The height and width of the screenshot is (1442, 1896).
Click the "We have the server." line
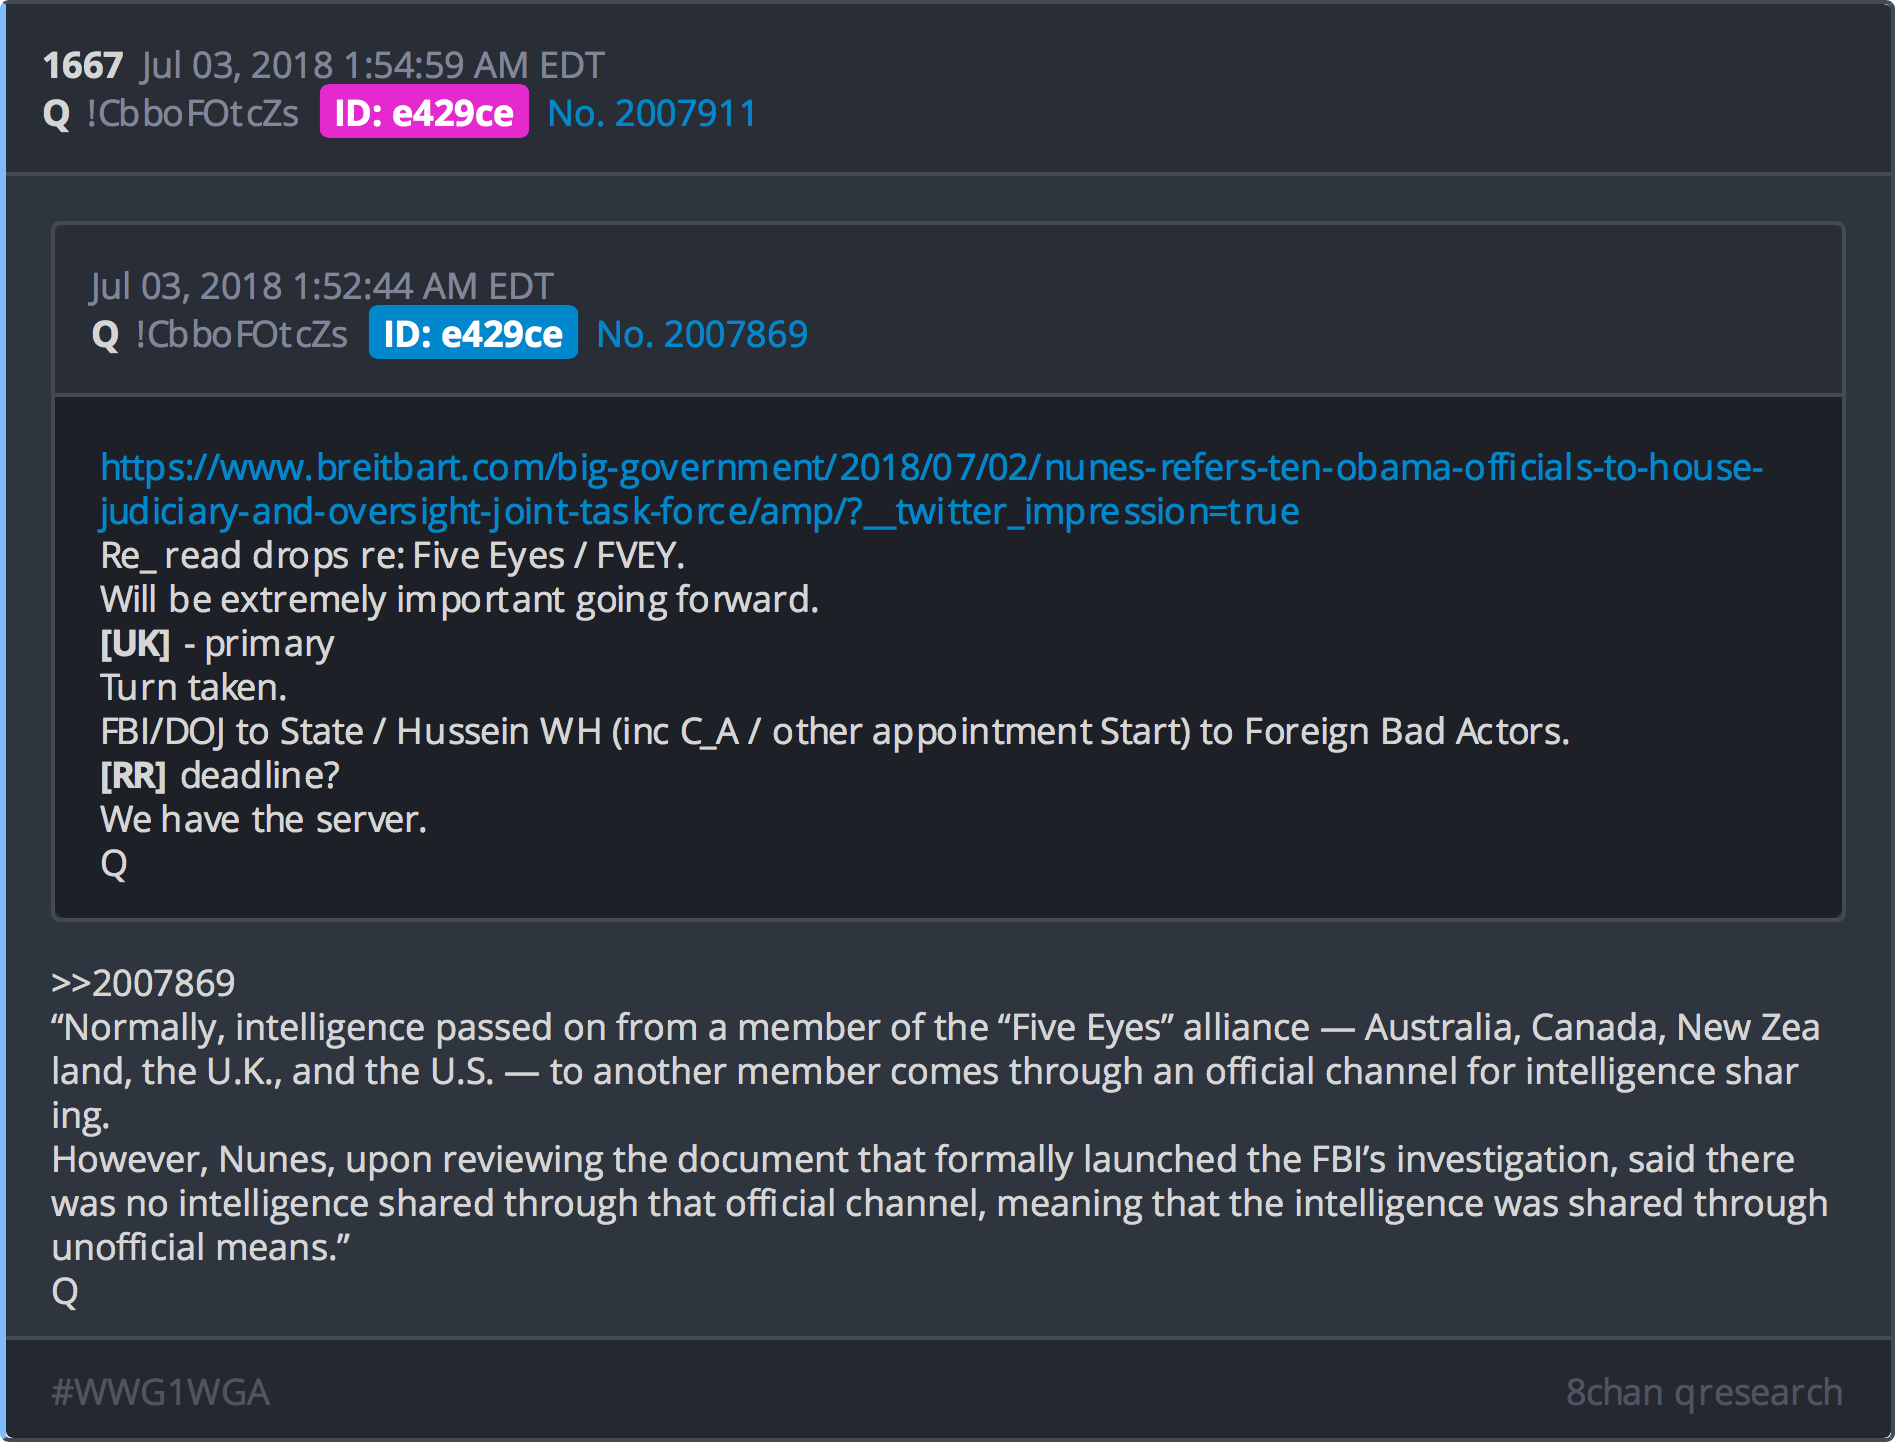263,820
